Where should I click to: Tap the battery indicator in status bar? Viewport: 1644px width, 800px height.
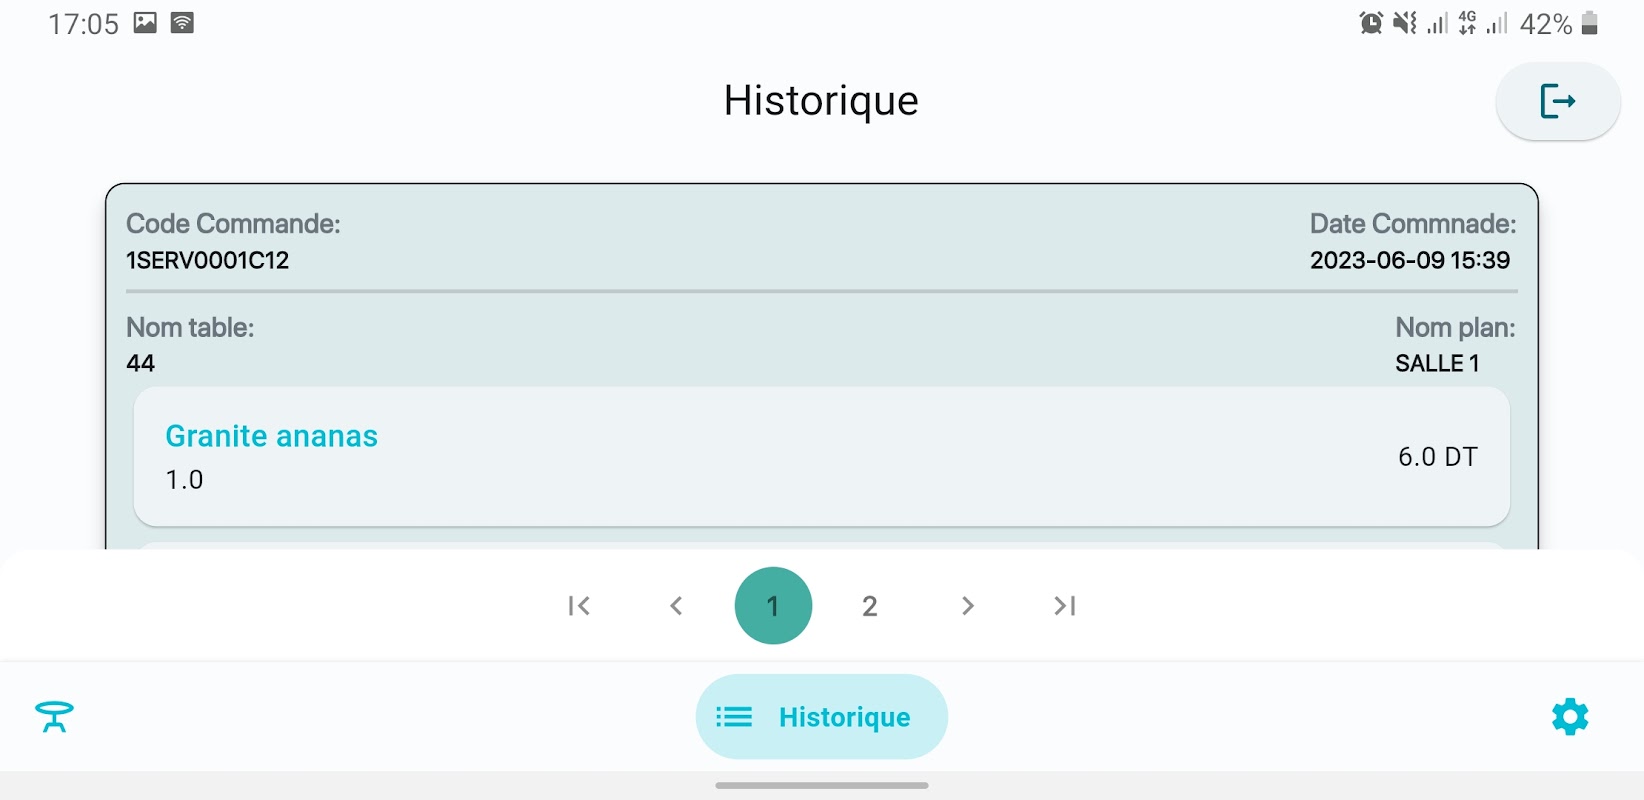click(x=1589, y=23)
